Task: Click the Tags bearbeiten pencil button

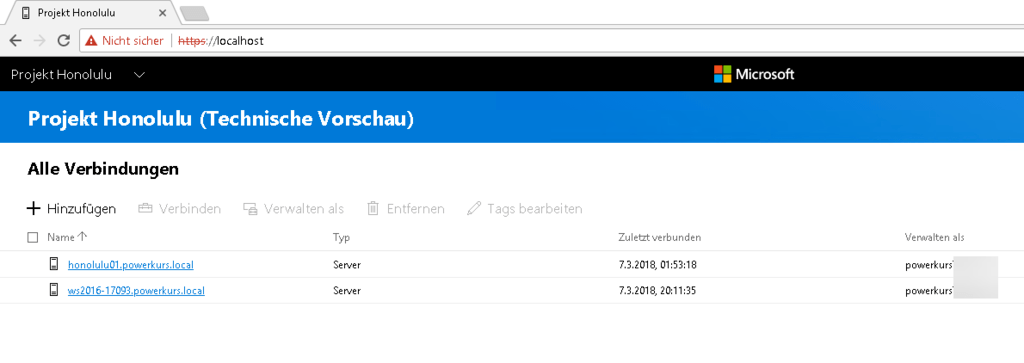Action: pyautogui.click(x=524, y=209)
